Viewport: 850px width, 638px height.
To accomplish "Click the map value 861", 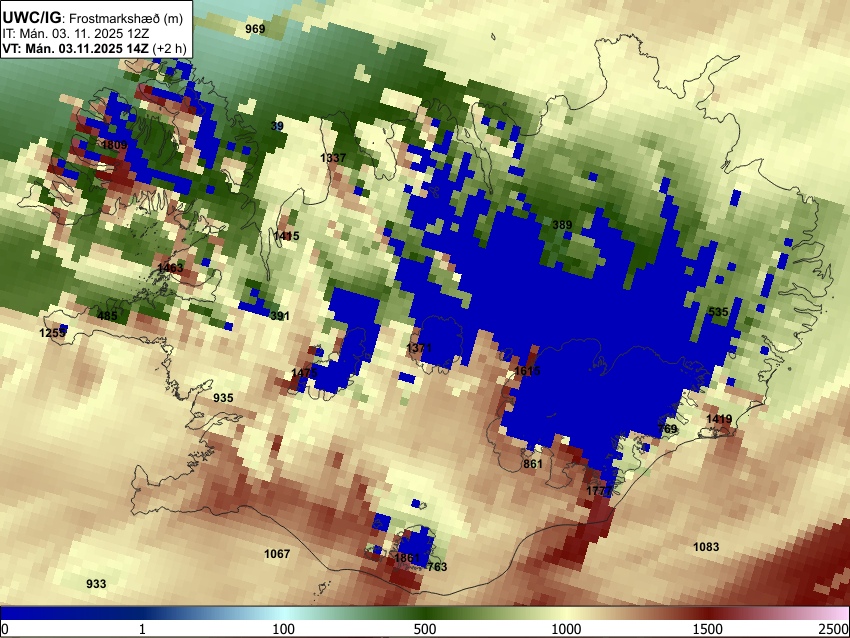I will (533, 464).
